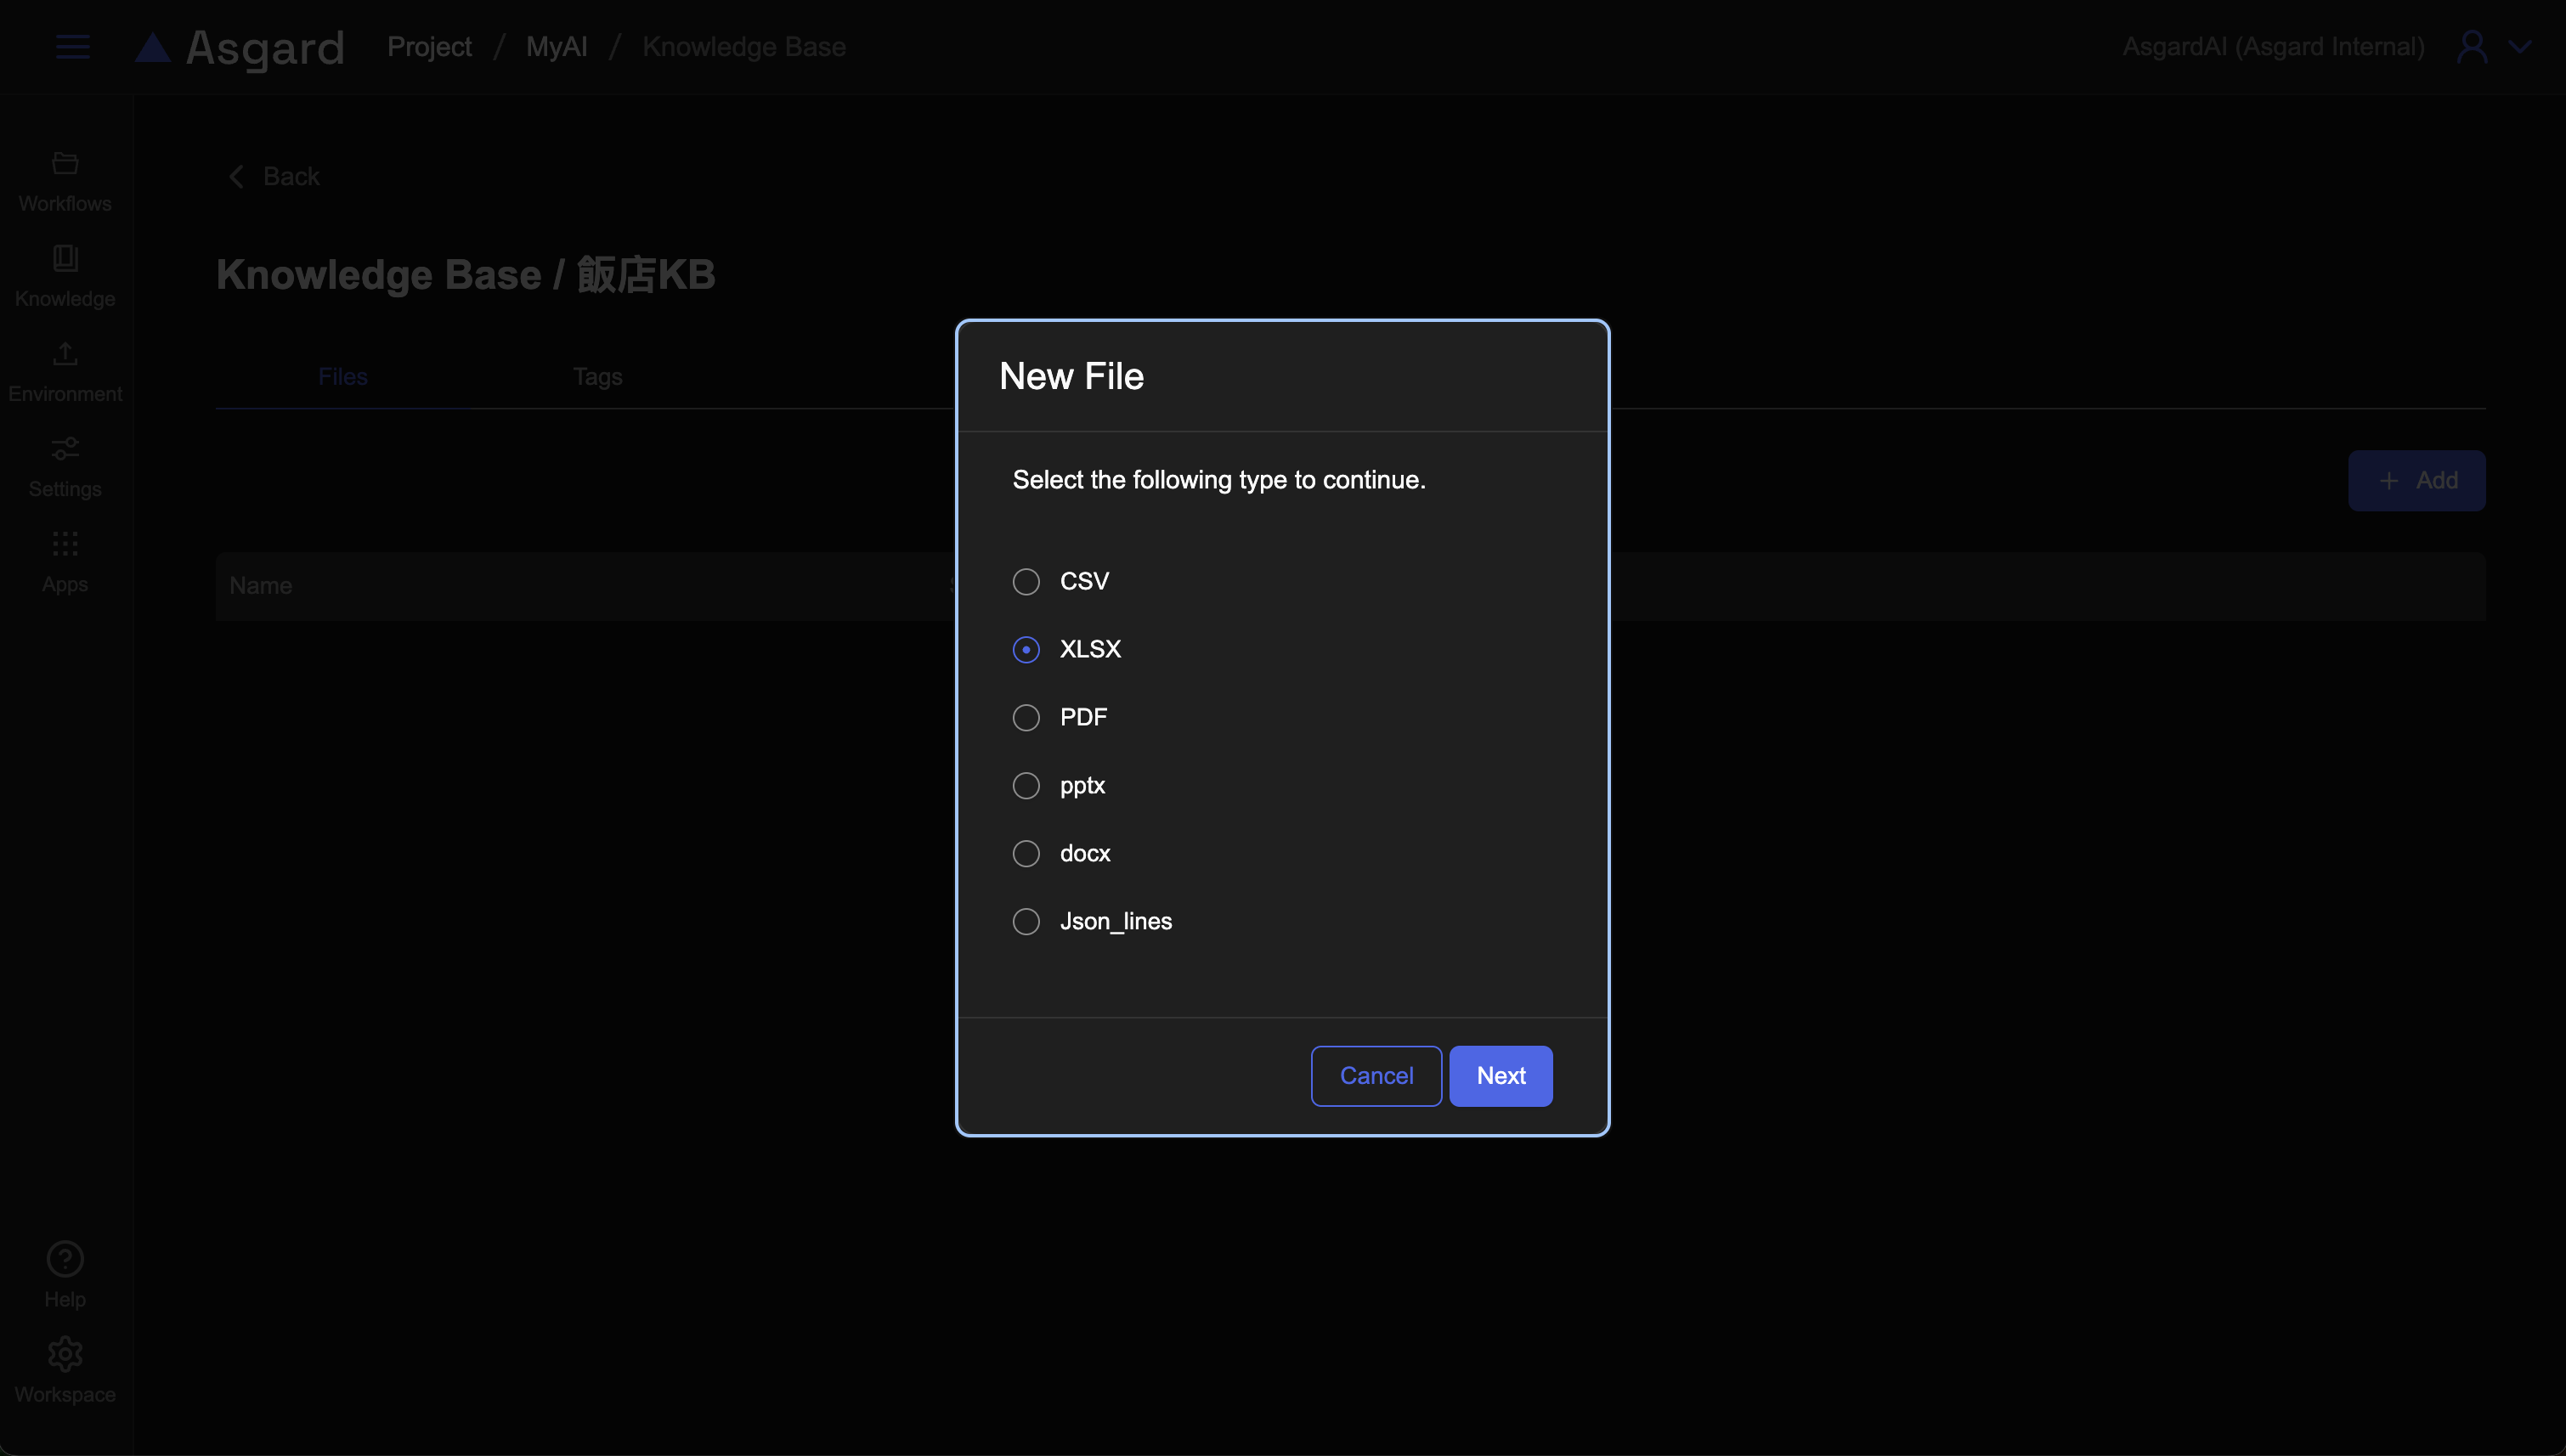Switch to the Files tab

[x=342, y=377]
